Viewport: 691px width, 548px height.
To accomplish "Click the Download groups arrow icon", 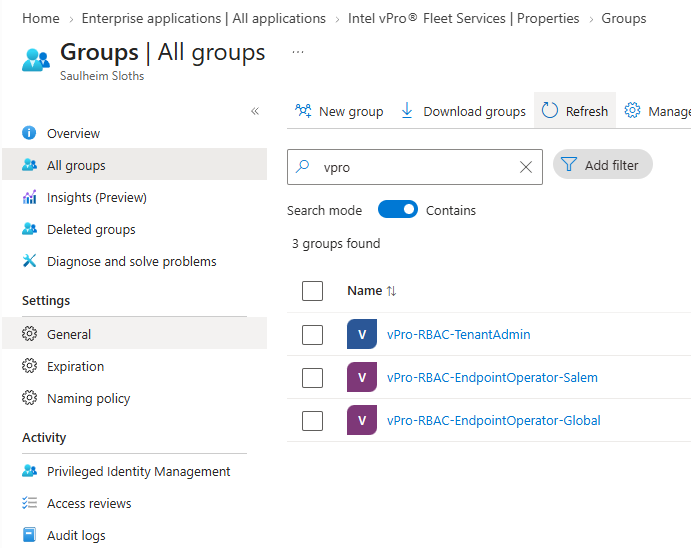I will pos(407,111).
